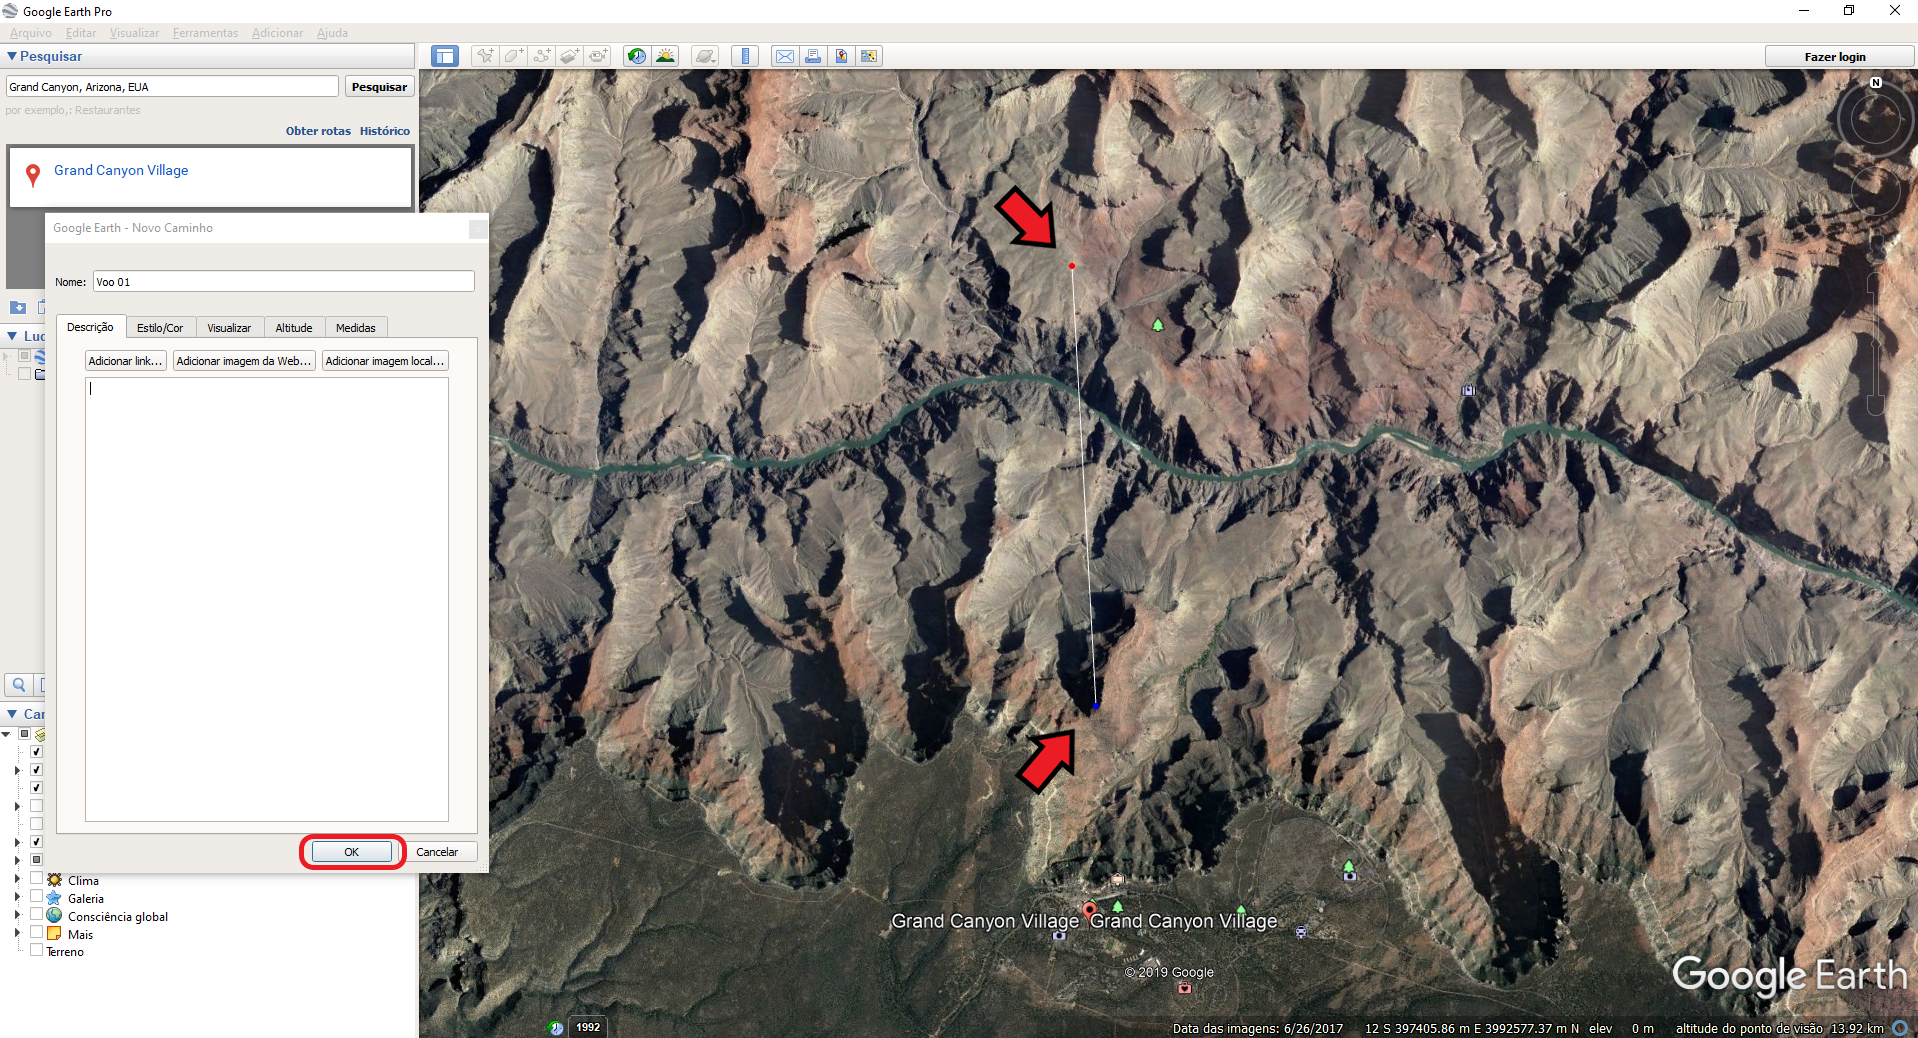Image resolution: width=1918 pixels, height=1038 pixels.
Task: Expand the Galeria layer tree node
Action: point(17,897)
